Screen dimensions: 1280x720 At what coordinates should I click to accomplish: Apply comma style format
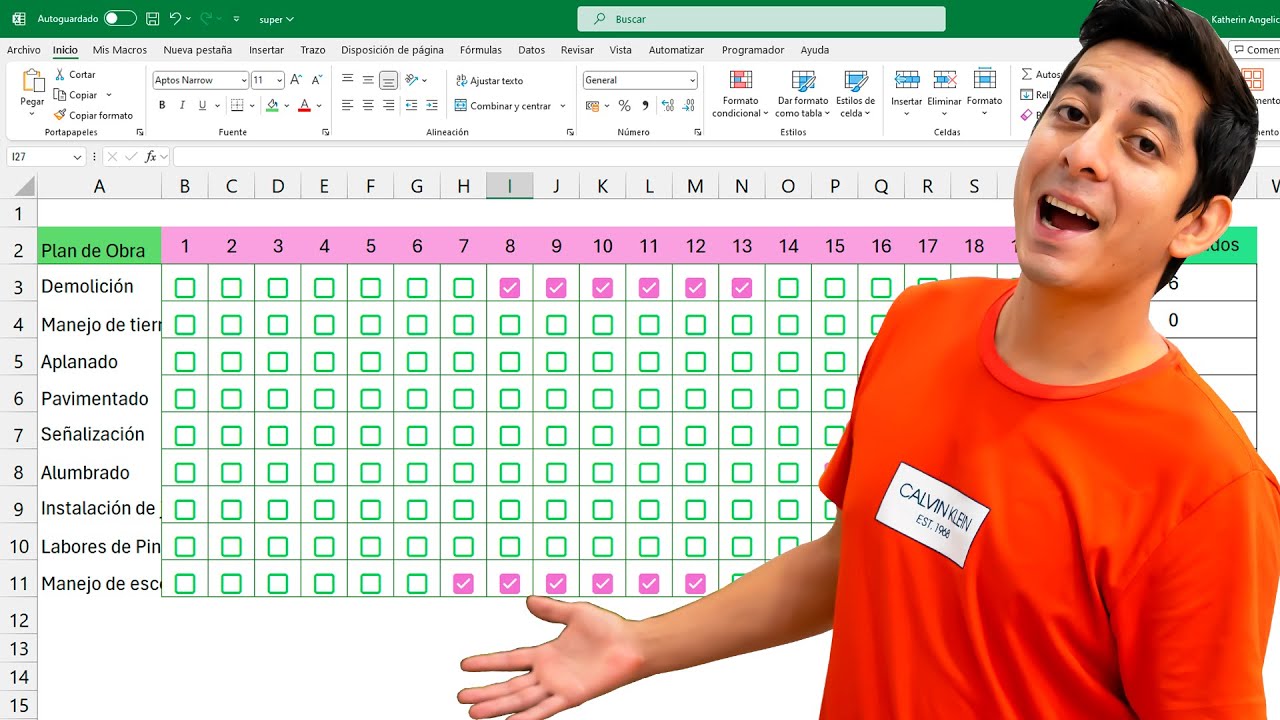(x=645, y=105)
